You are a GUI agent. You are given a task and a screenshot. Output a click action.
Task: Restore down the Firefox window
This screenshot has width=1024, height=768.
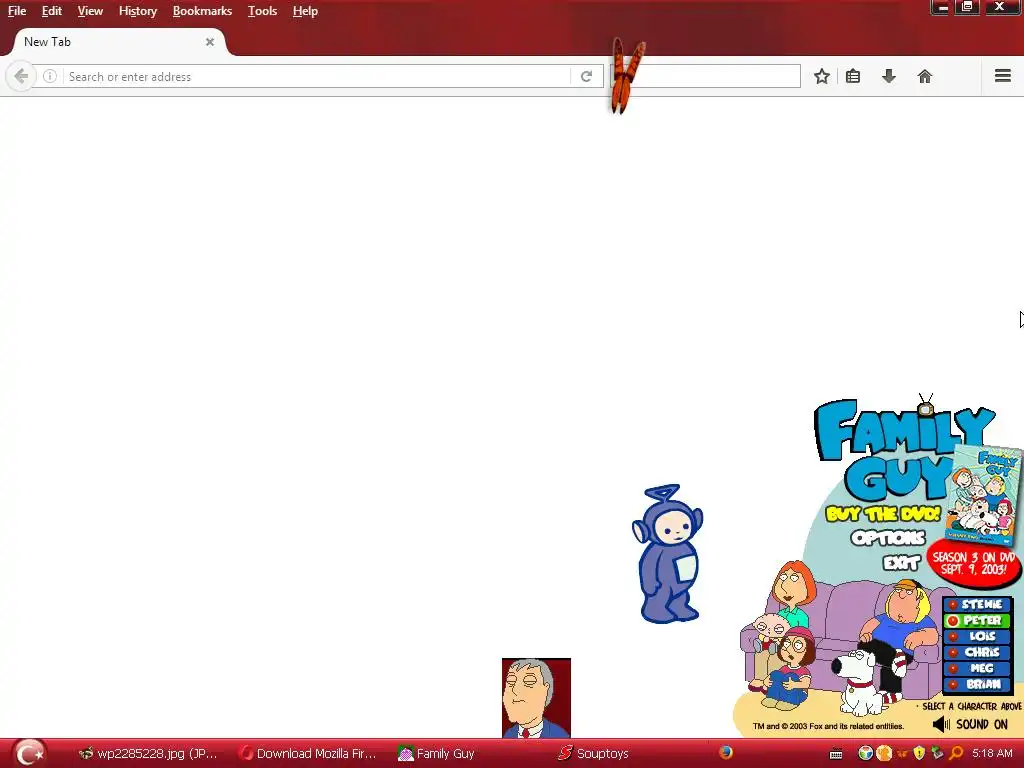tap(967, 7)
